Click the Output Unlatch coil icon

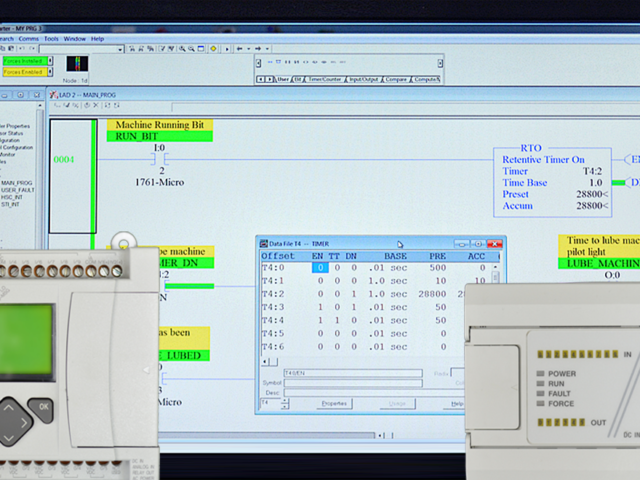[x=324, y=62]
